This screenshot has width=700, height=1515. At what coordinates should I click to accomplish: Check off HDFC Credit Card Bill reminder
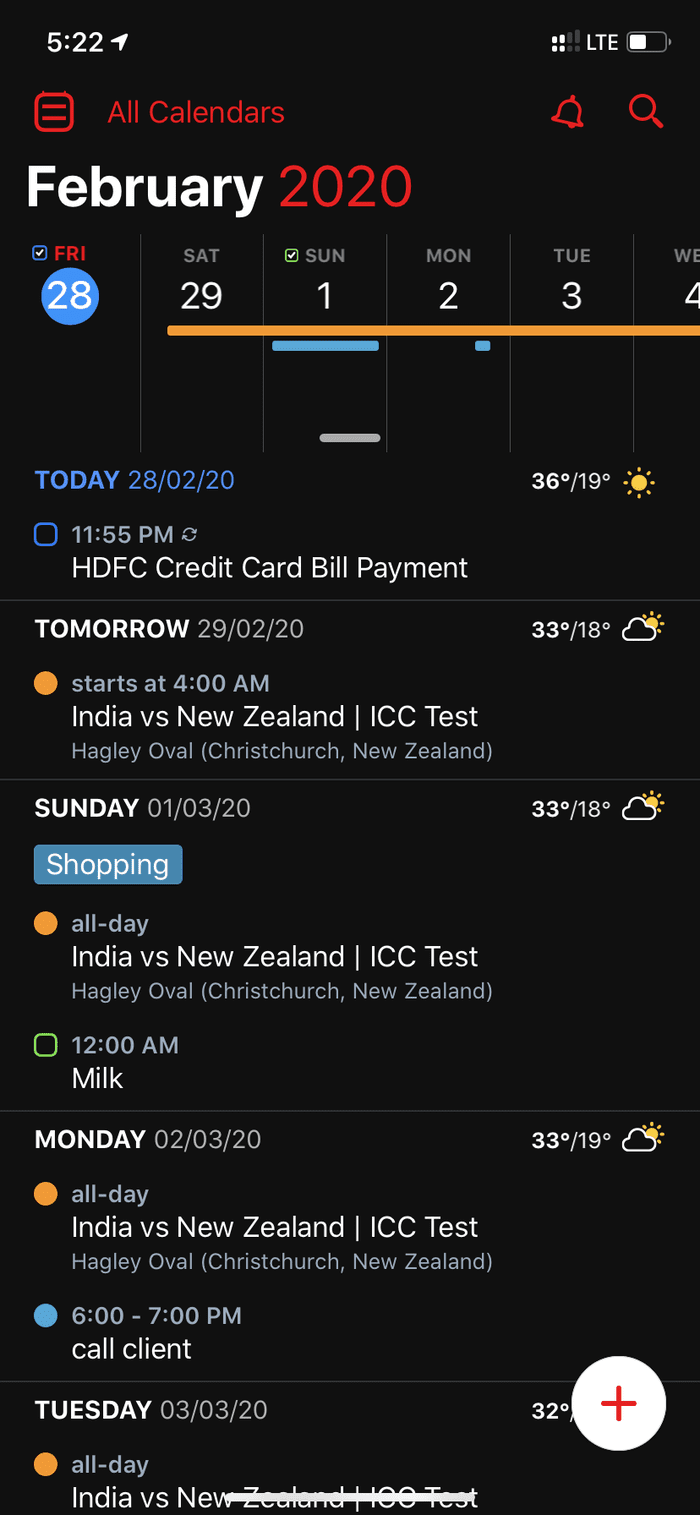(x=45, y=535)
